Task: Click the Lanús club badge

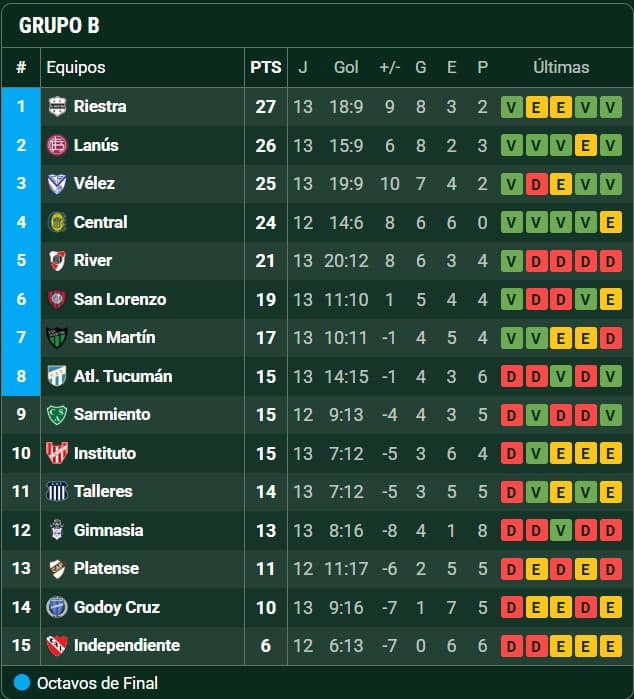Action: (x=57, y=145)
